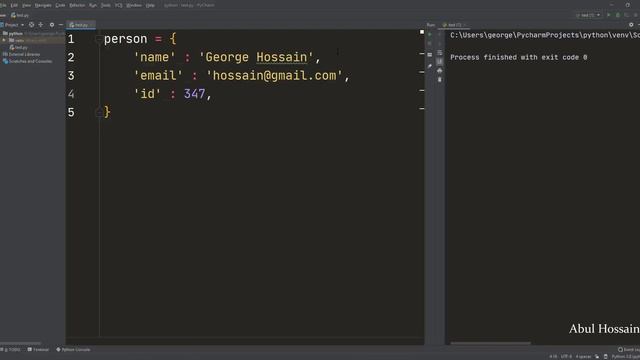Click the process finished message in console
This screenshot has height=360, width=640.
tap(518, 58)
